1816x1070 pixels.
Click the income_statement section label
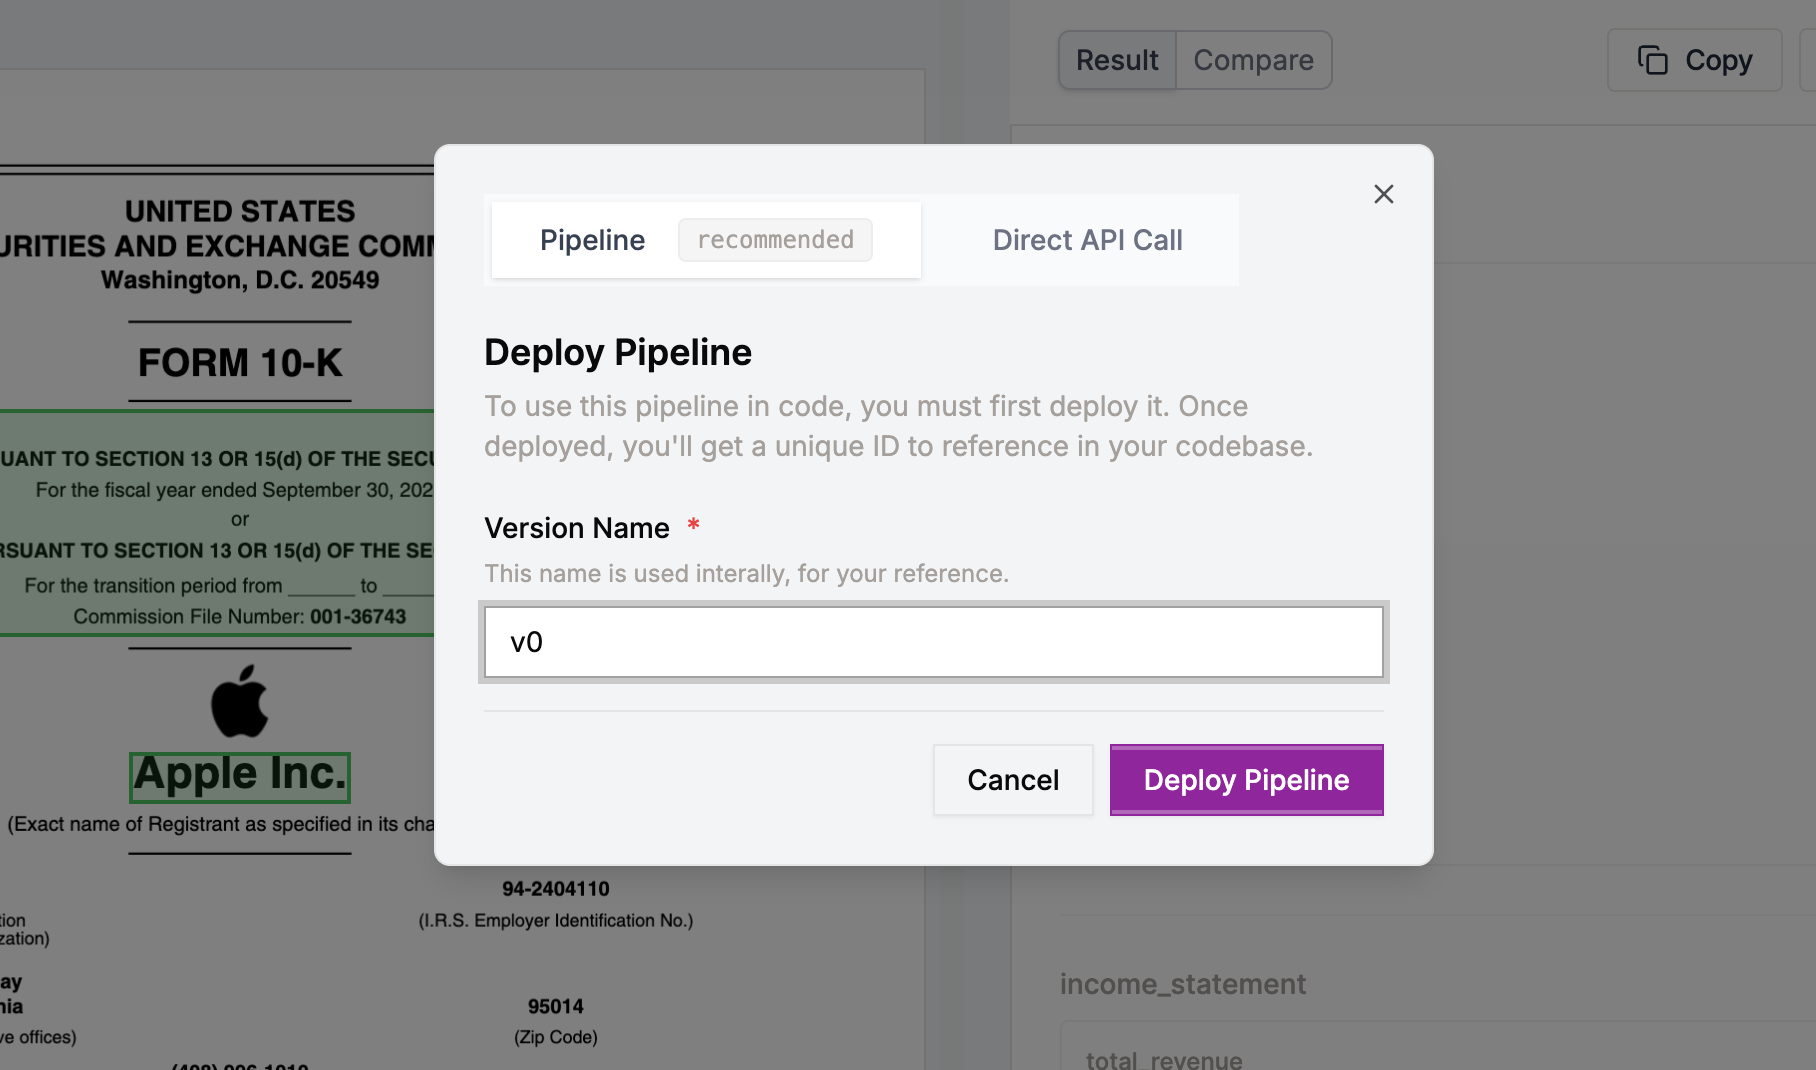[1183, 984]
